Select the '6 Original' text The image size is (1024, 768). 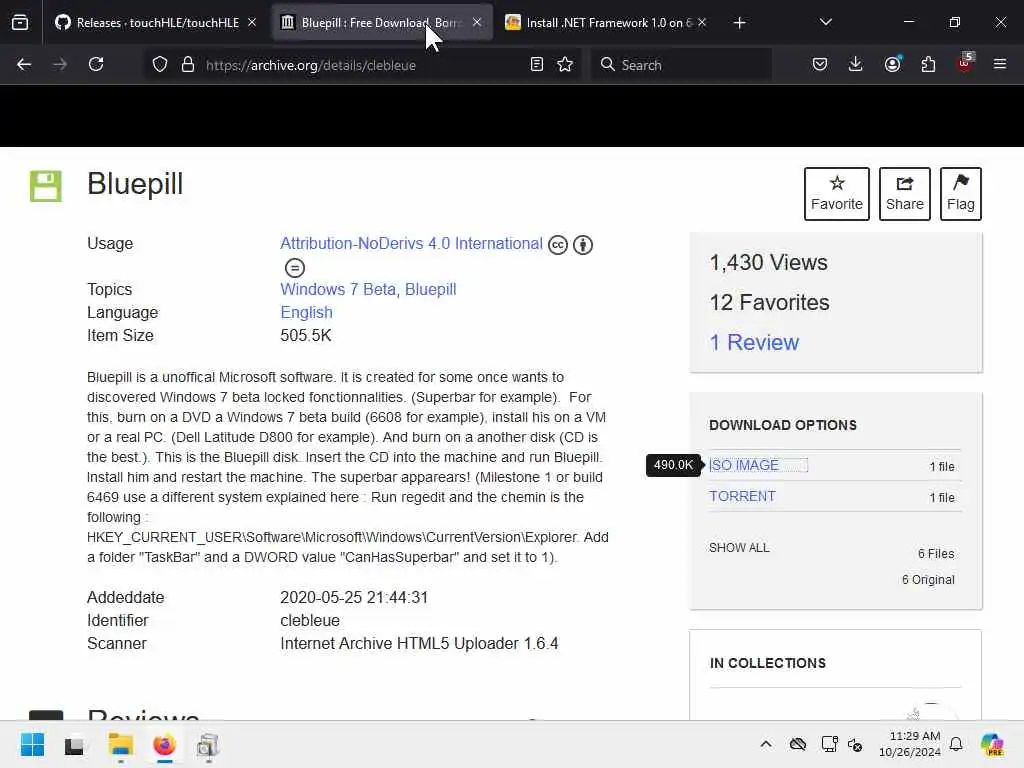click(x=928, y=580)
